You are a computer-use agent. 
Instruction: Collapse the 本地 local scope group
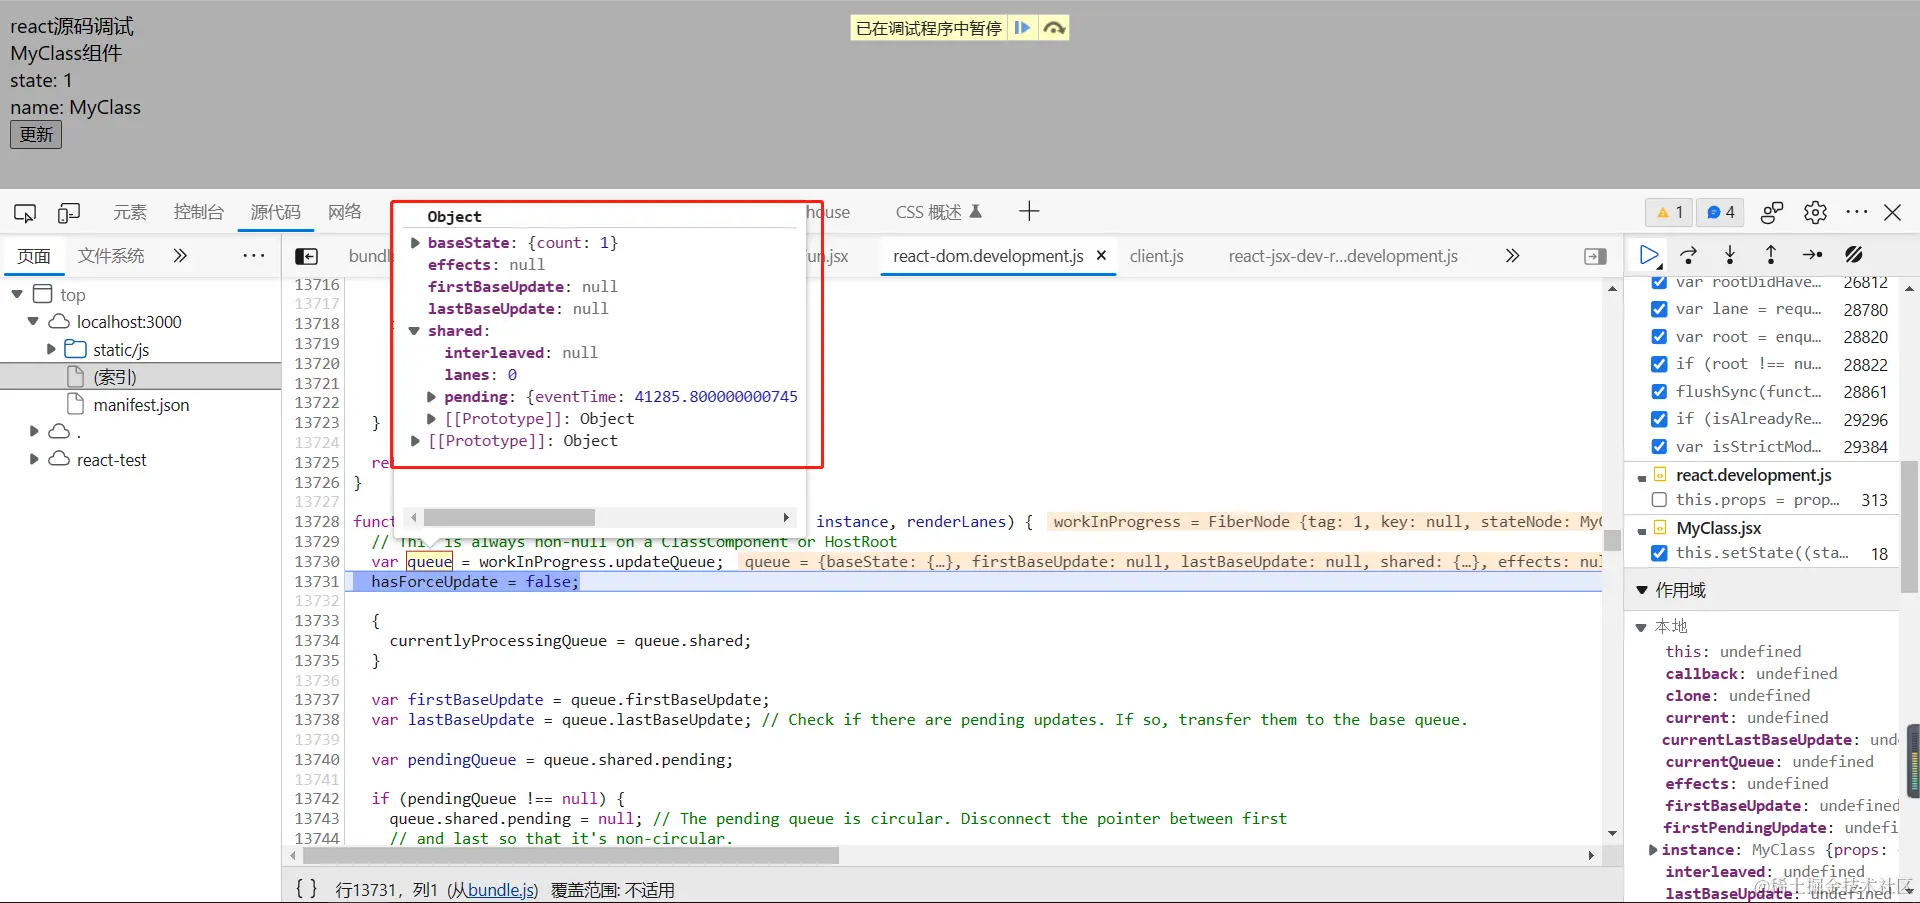tap(1641, 627)
